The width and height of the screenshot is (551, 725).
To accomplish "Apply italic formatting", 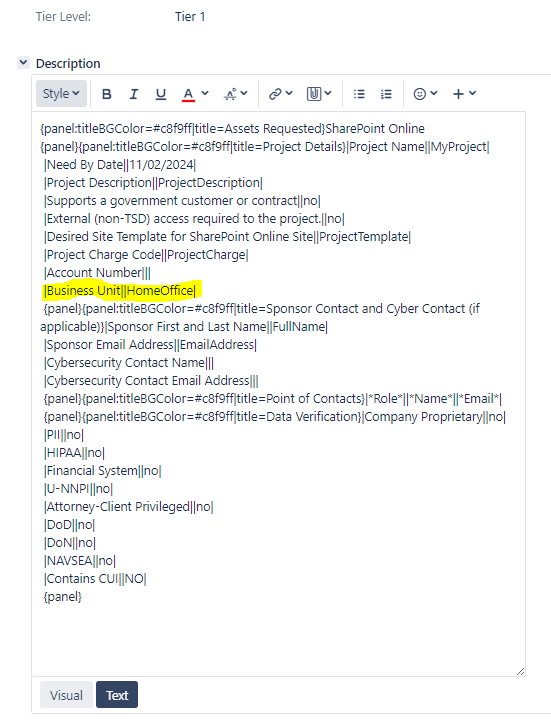I will pos(134,94).
